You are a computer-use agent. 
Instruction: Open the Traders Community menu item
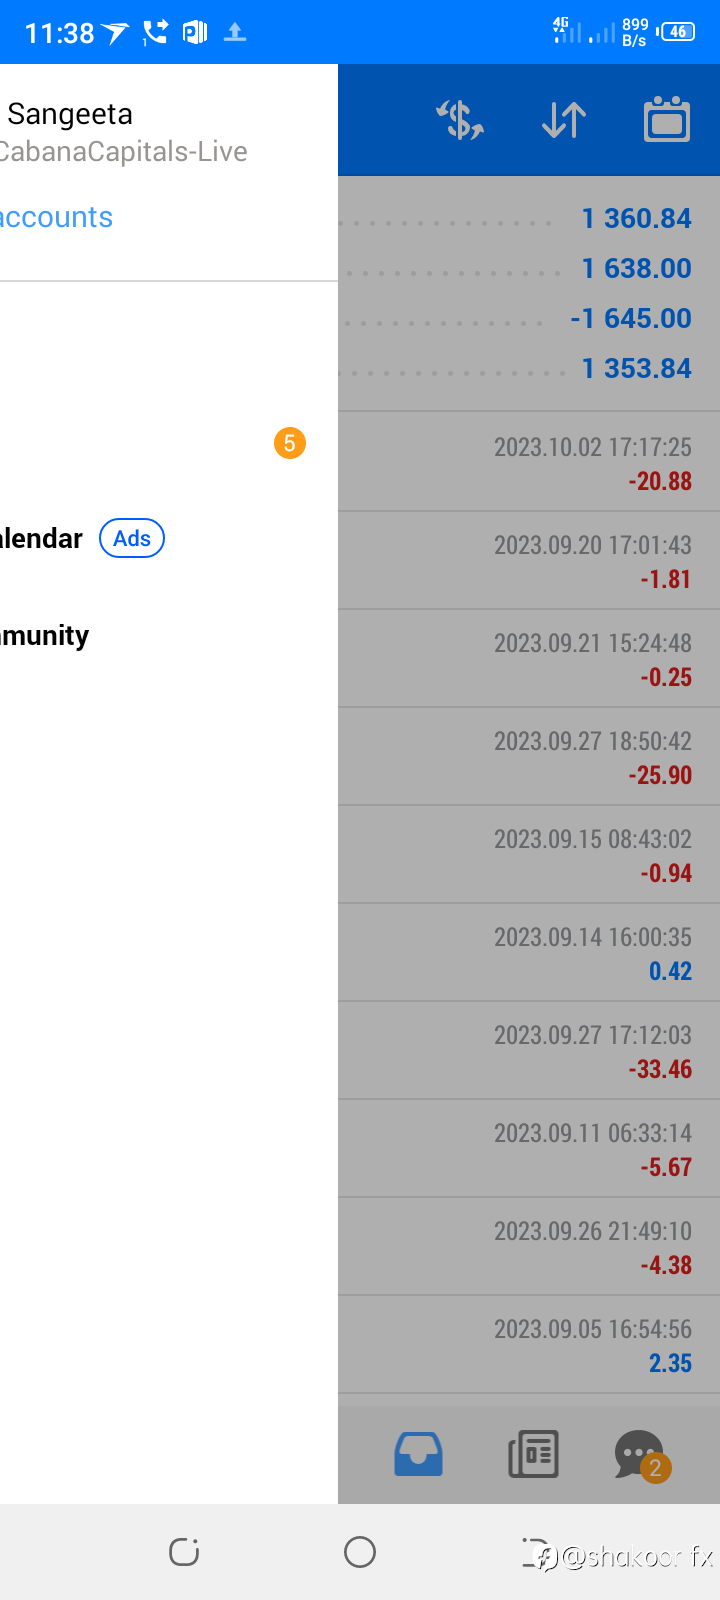coord(45,635)
